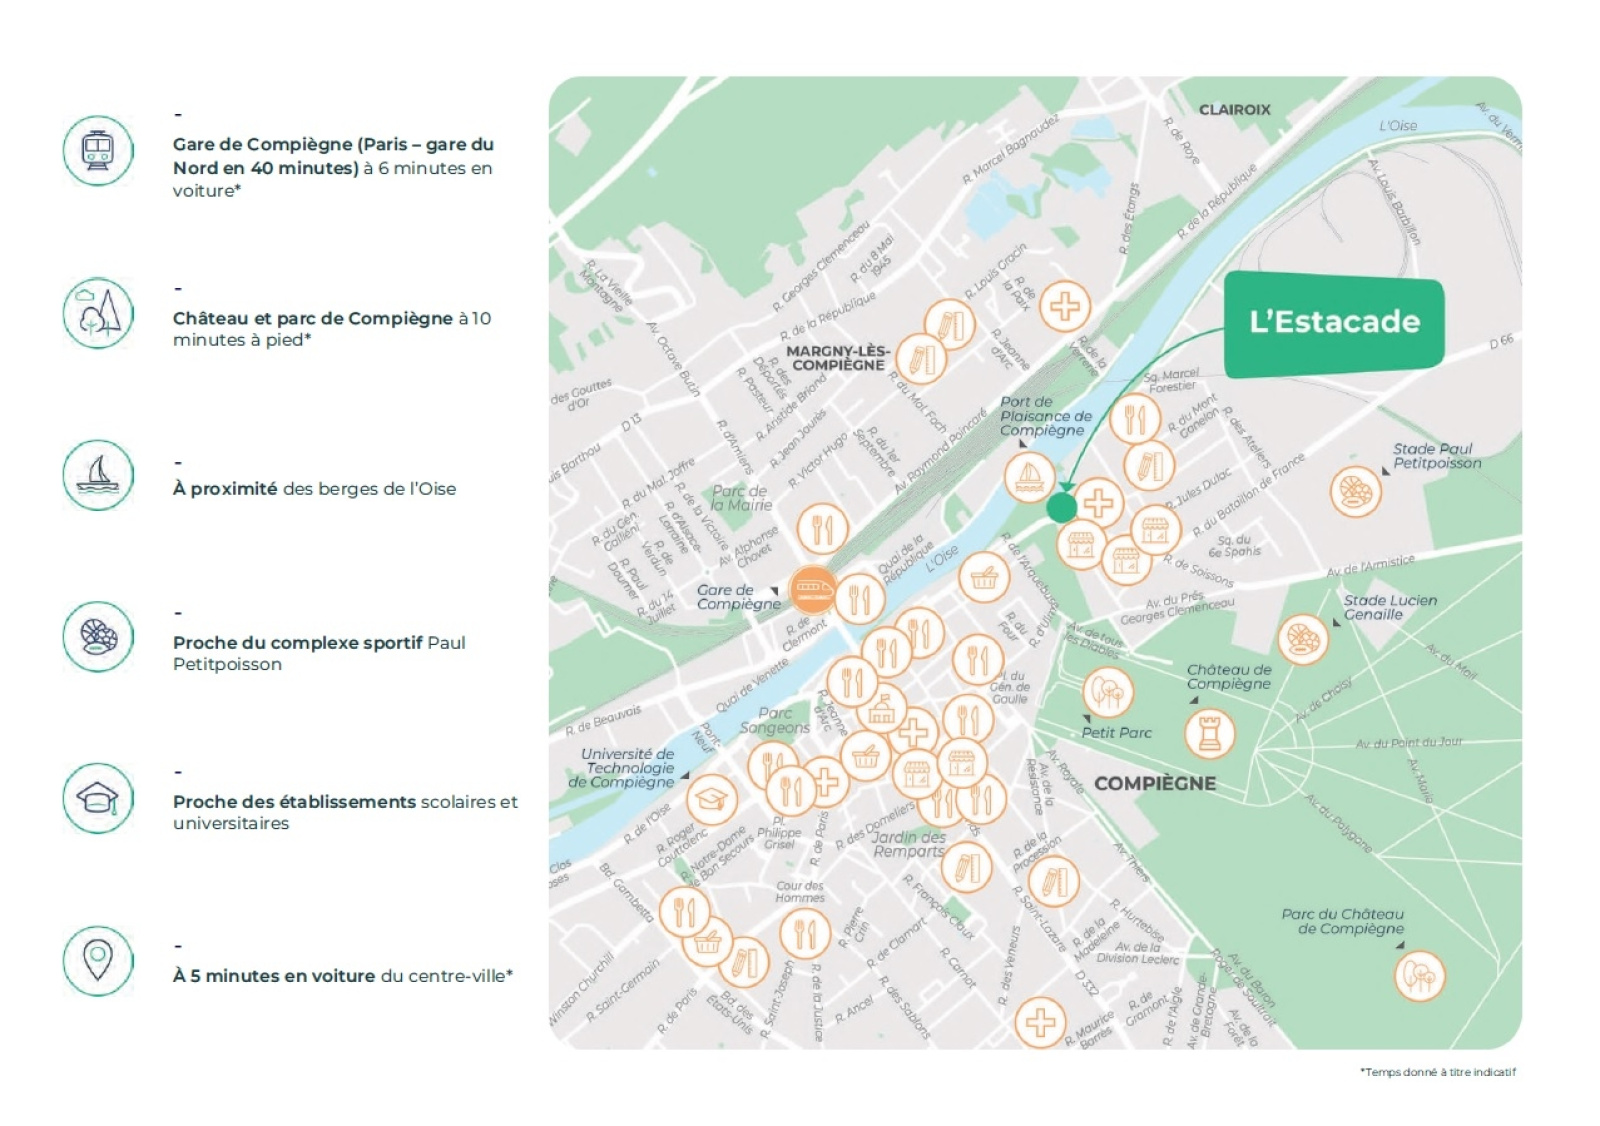Click the medical cross marker near Clairoix
The image size is (1600, 1126).
coord(1065,306)
